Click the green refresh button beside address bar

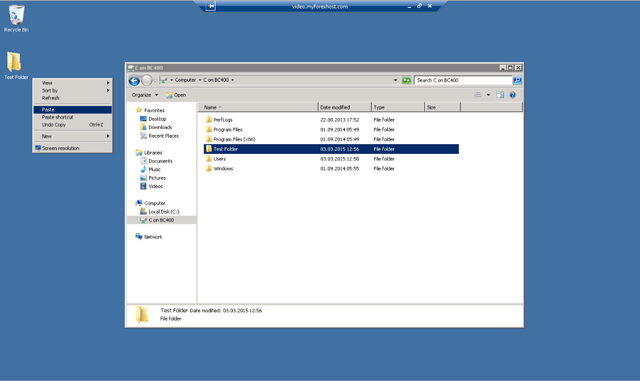click(x=406, y=80)
